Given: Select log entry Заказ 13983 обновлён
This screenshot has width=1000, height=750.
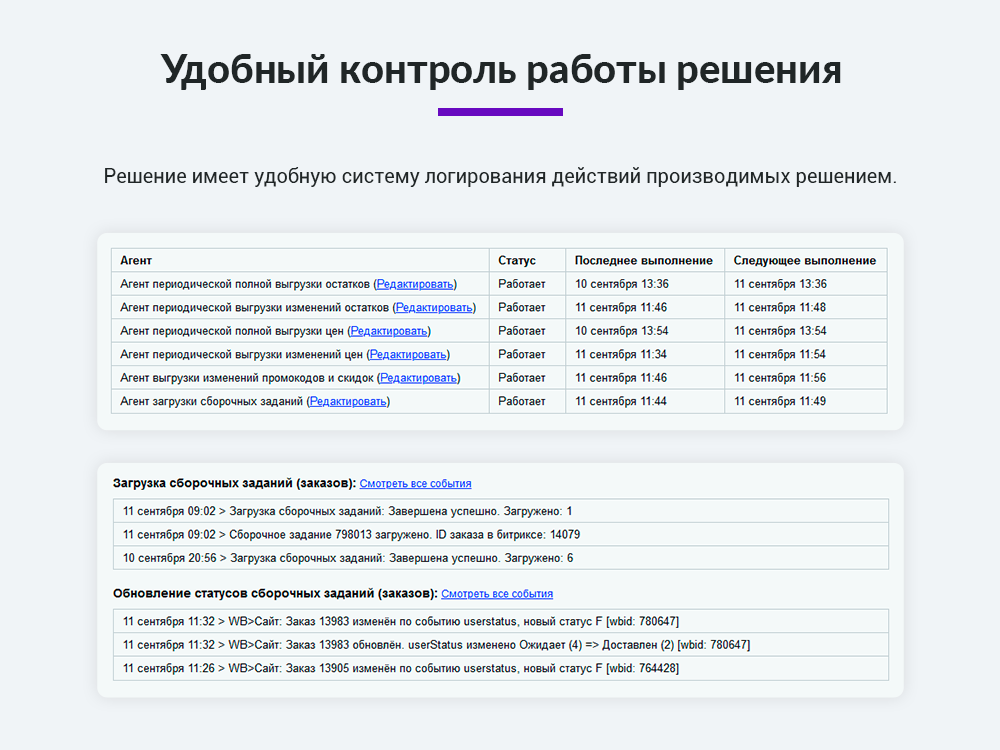Looking at the screenshot, I should (x=500, y=645).
